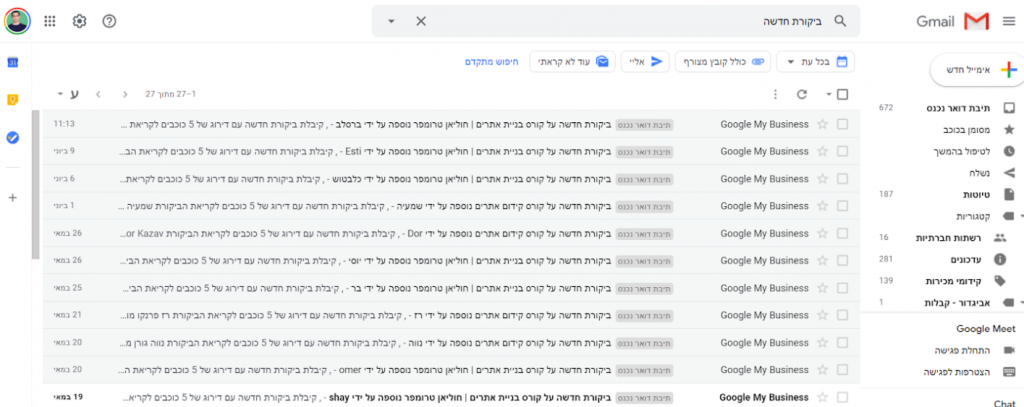Image resolution: width=1024 pixels, height=407 pixels.
Task: Select checkbox of the 21 במאי email
Action: (x=842, y=315)
